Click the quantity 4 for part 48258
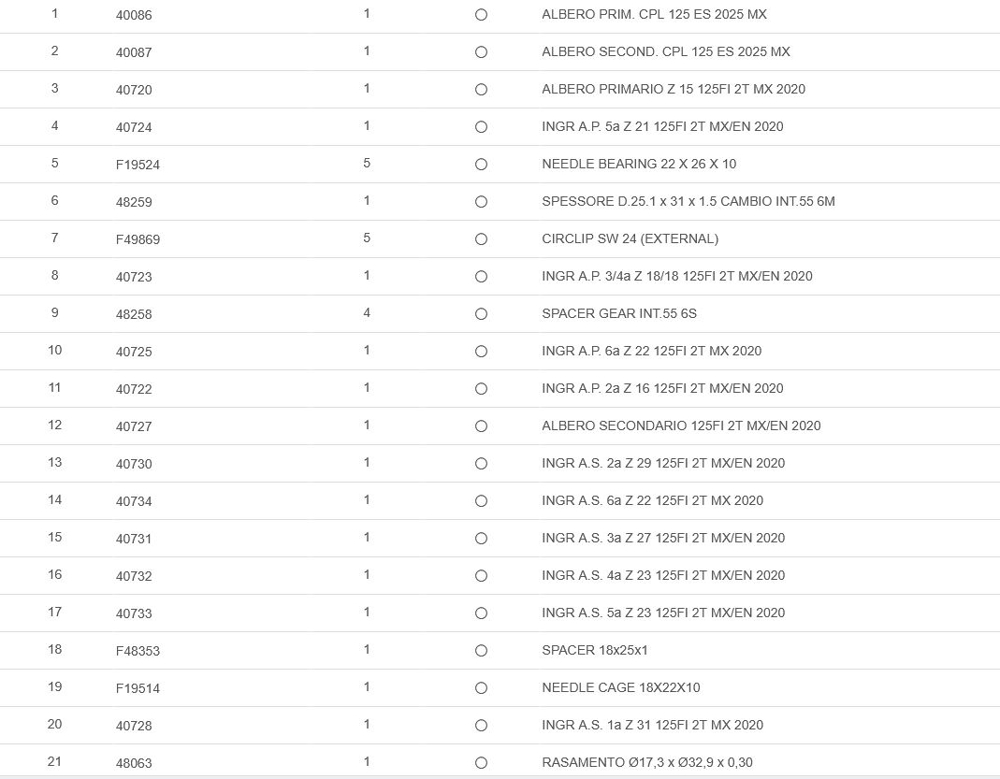This screenshot has width=1000, height=779. pyautogui.click(x=367, y=313)
